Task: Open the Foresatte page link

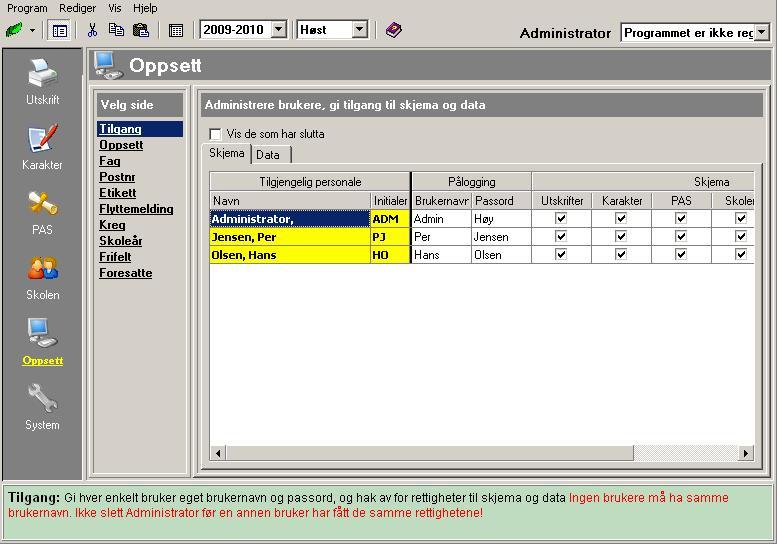Action: (x=126, y=273)
